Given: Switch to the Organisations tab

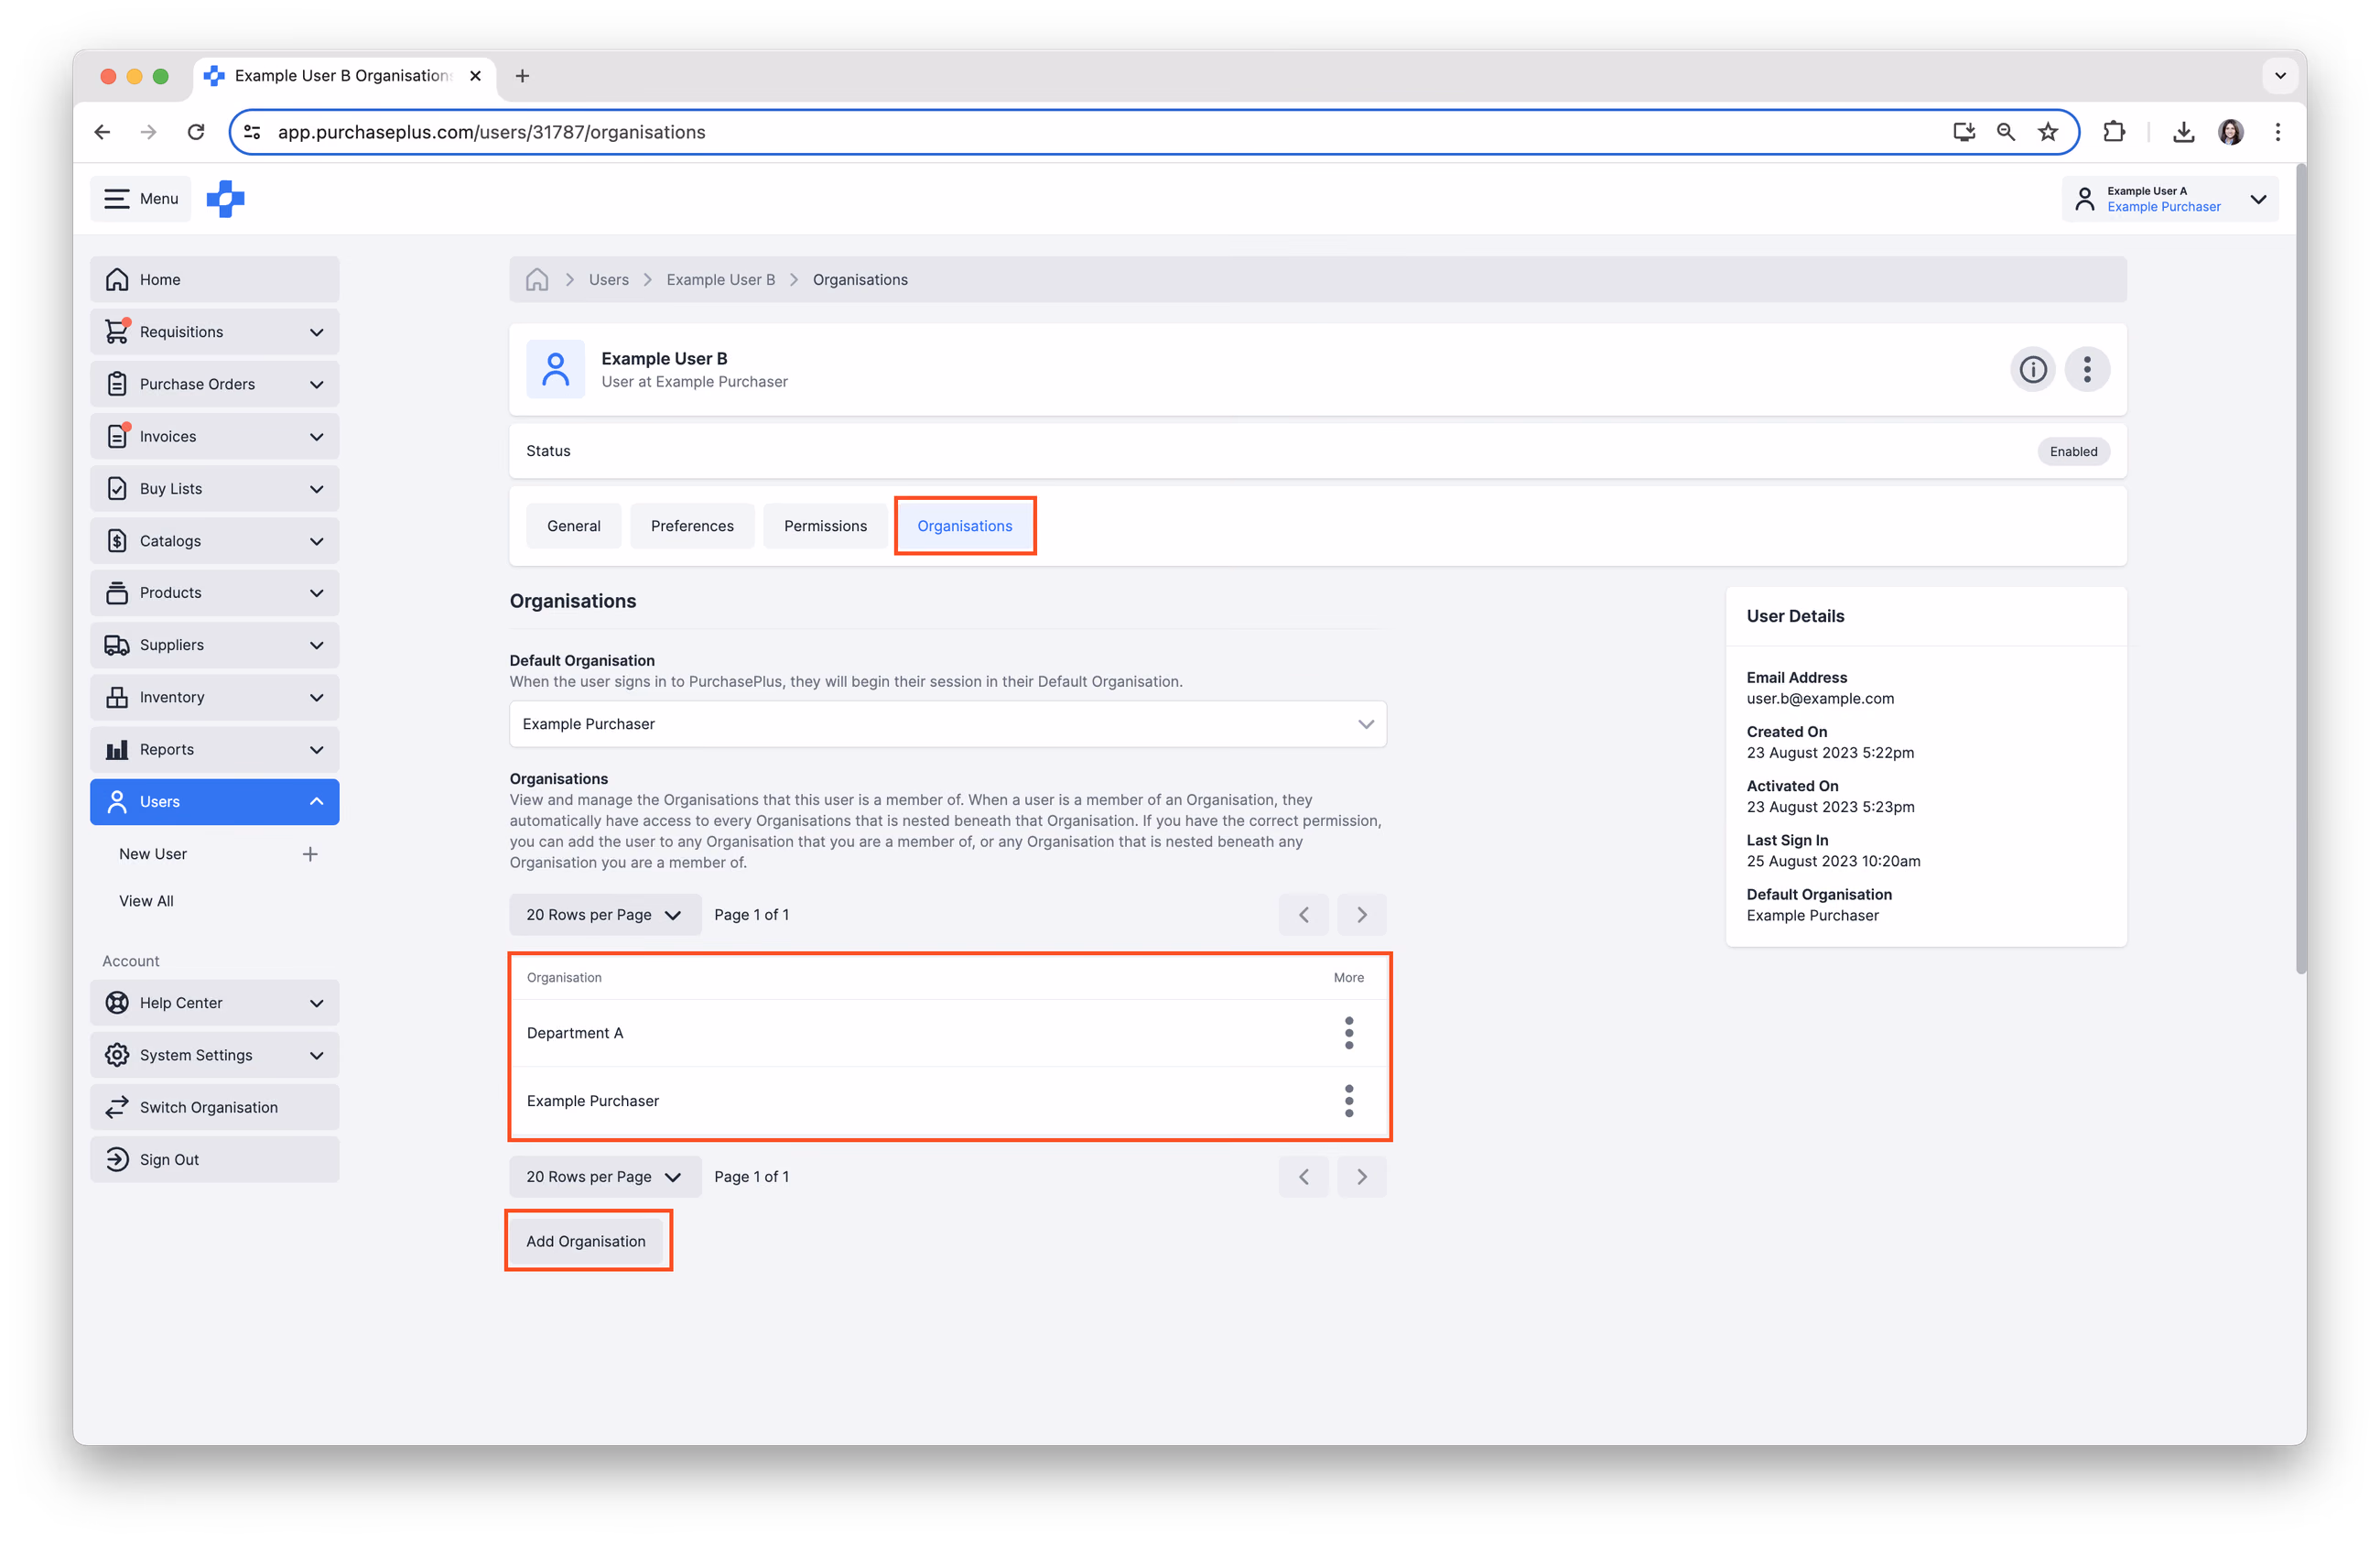Looking at the screenshot, I should [x=965, y=526].
